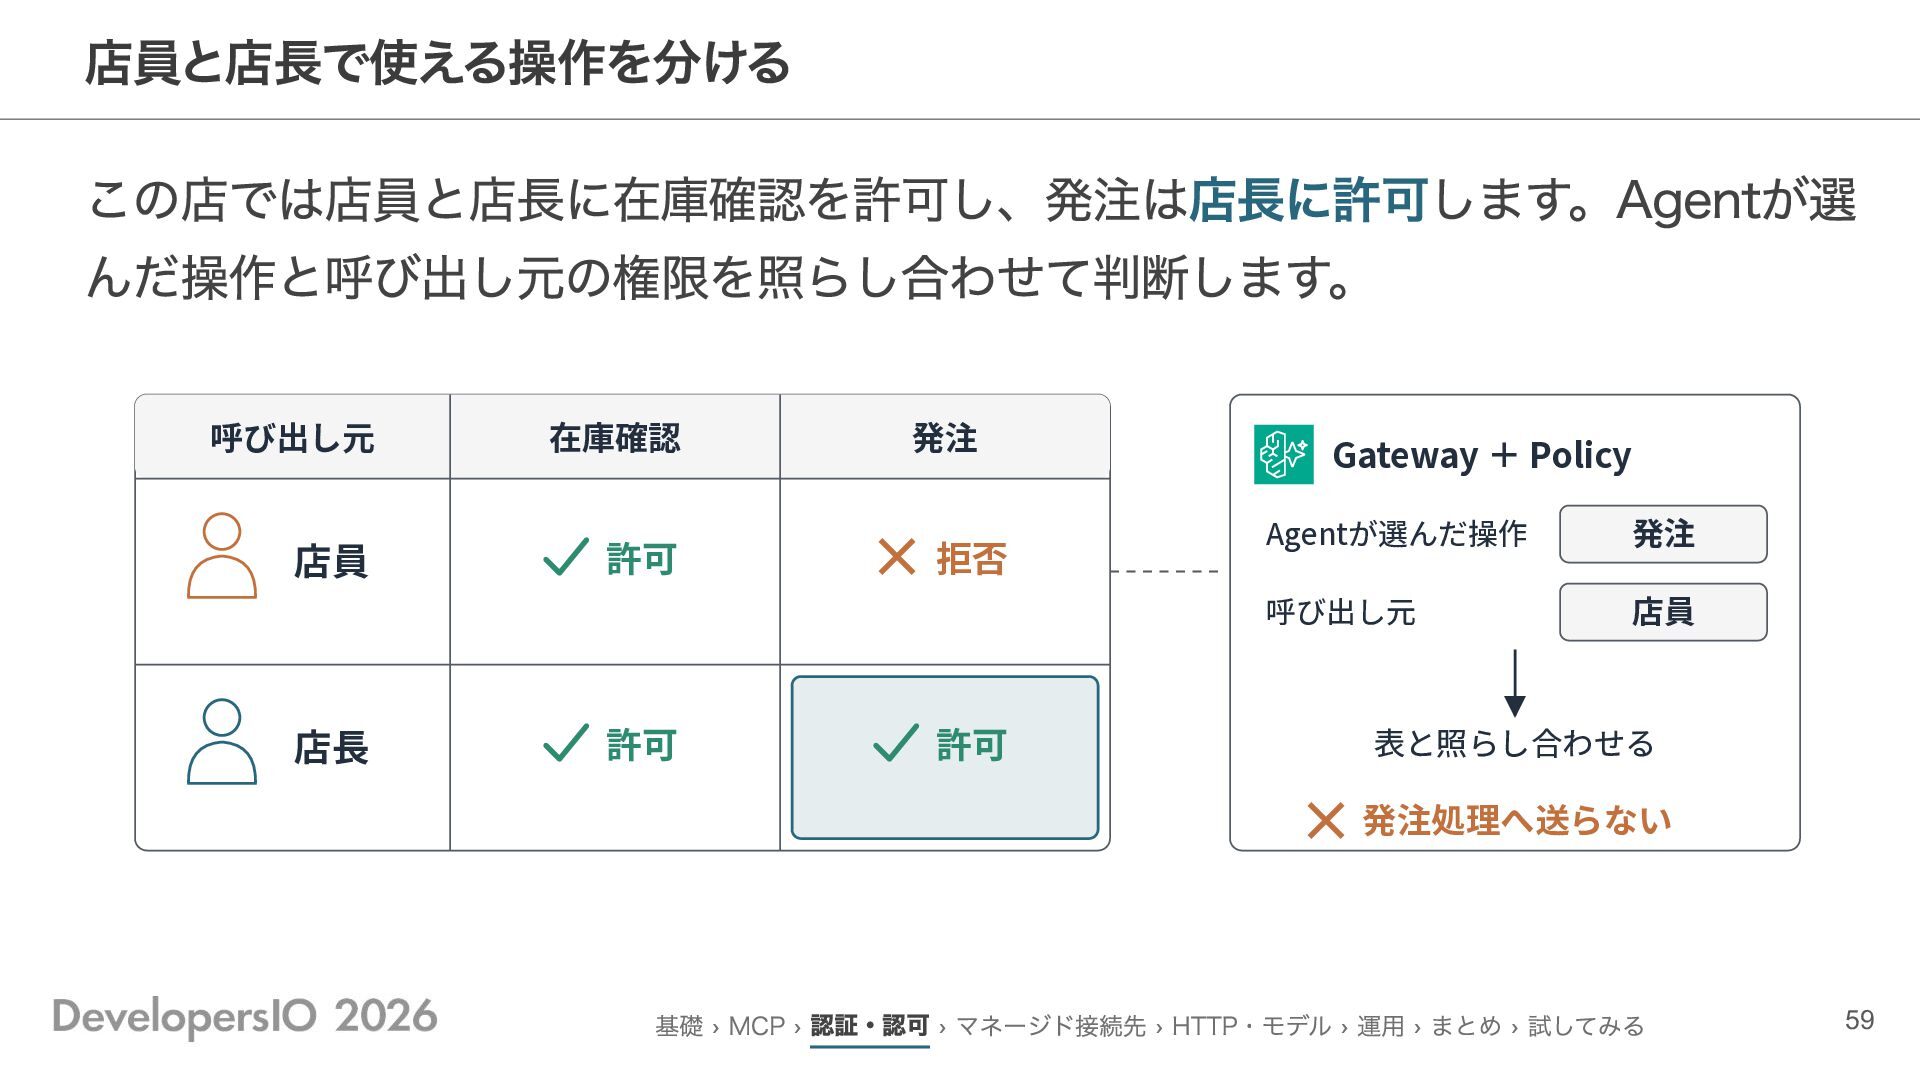Image resolution: width=1920 pixels, height=1080 pixels.
Task: Click the green Gateway brain icon
Action: (1284, 455)
